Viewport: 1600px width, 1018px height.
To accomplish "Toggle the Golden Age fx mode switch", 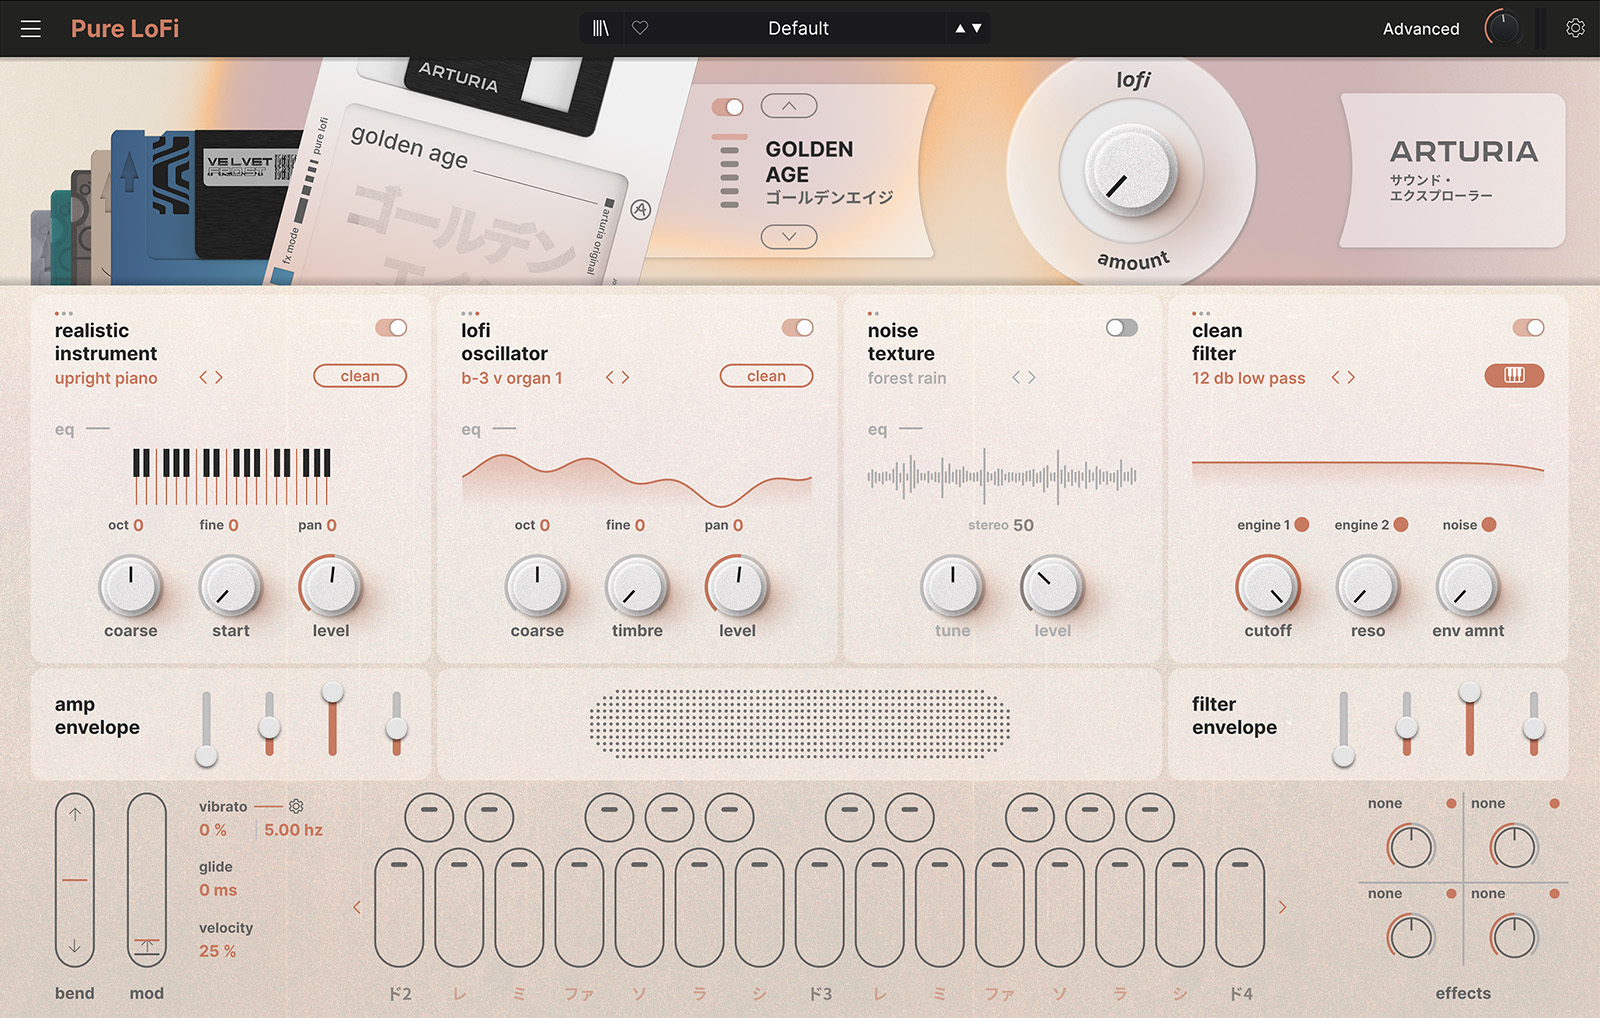I will pyautogui.click(x=727, y=107).
